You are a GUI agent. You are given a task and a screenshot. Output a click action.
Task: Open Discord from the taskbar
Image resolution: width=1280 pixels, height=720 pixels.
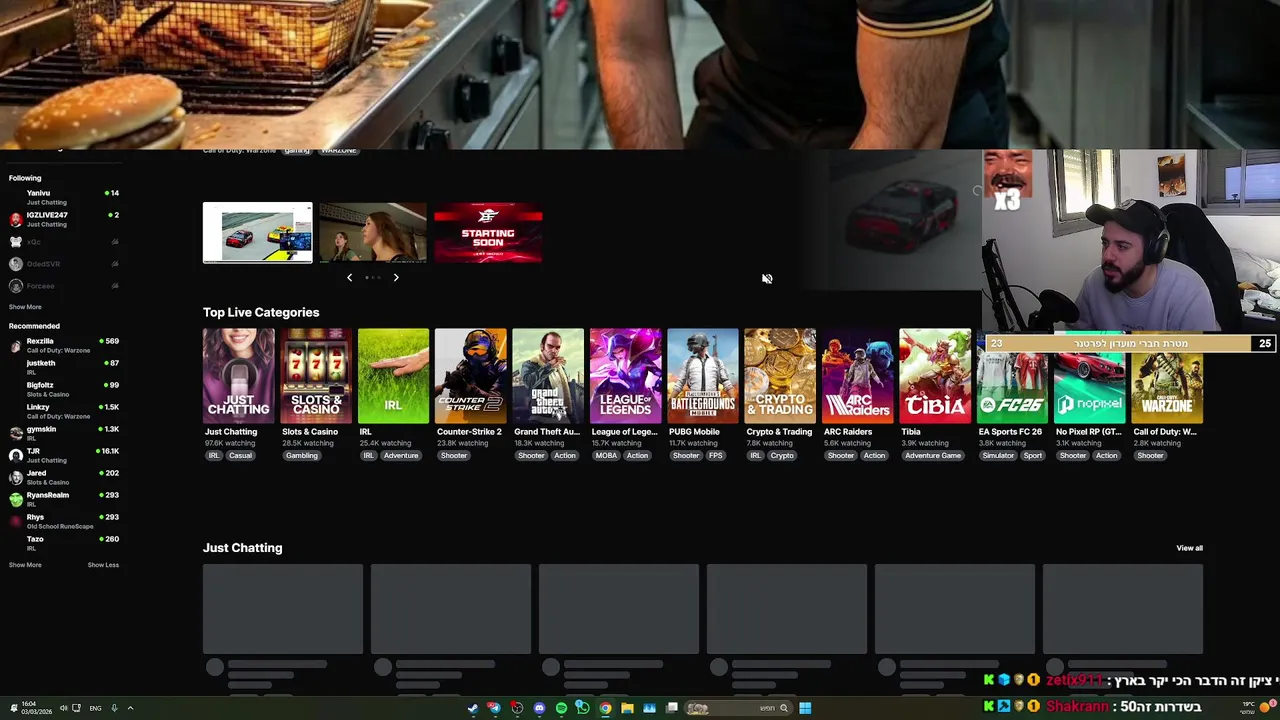click(x=539, y=708)
